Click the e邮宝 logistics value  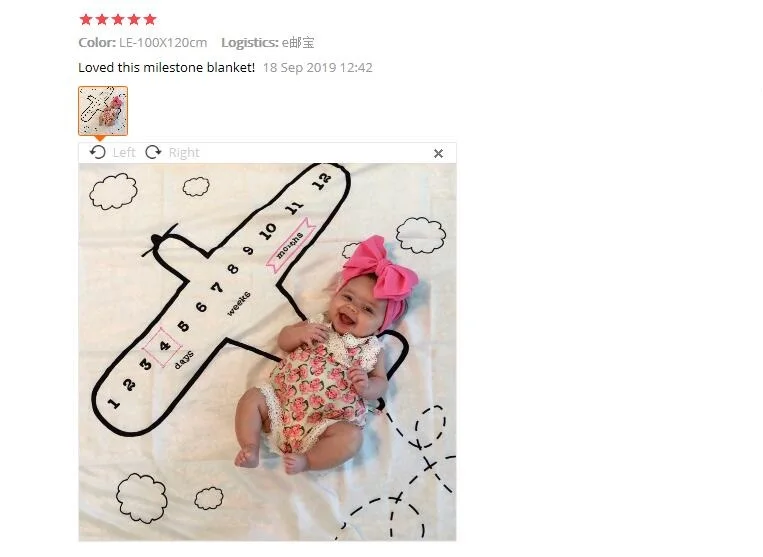298,43
